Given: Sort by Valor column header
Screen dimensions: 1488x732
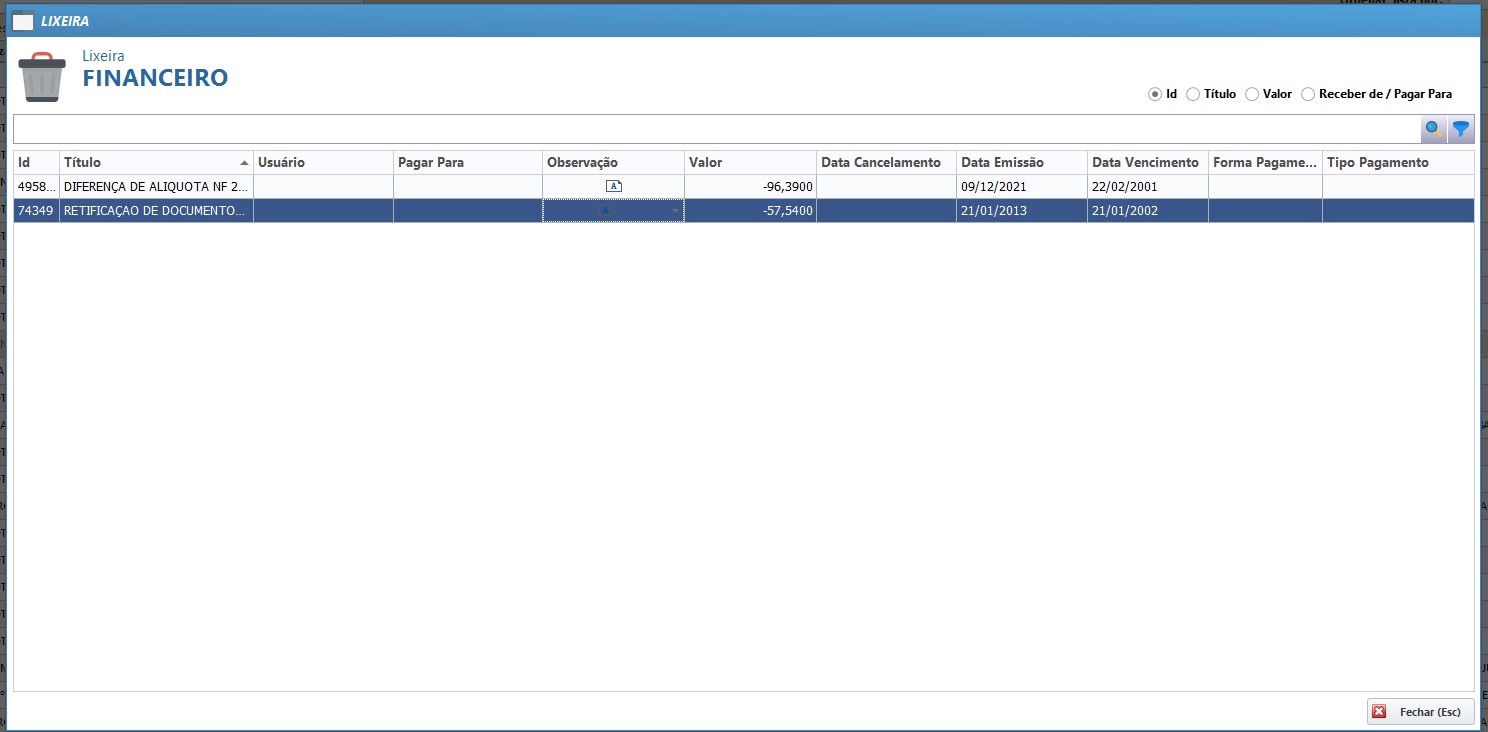Looking at the screenshot, I should click(x=750, y=162).
